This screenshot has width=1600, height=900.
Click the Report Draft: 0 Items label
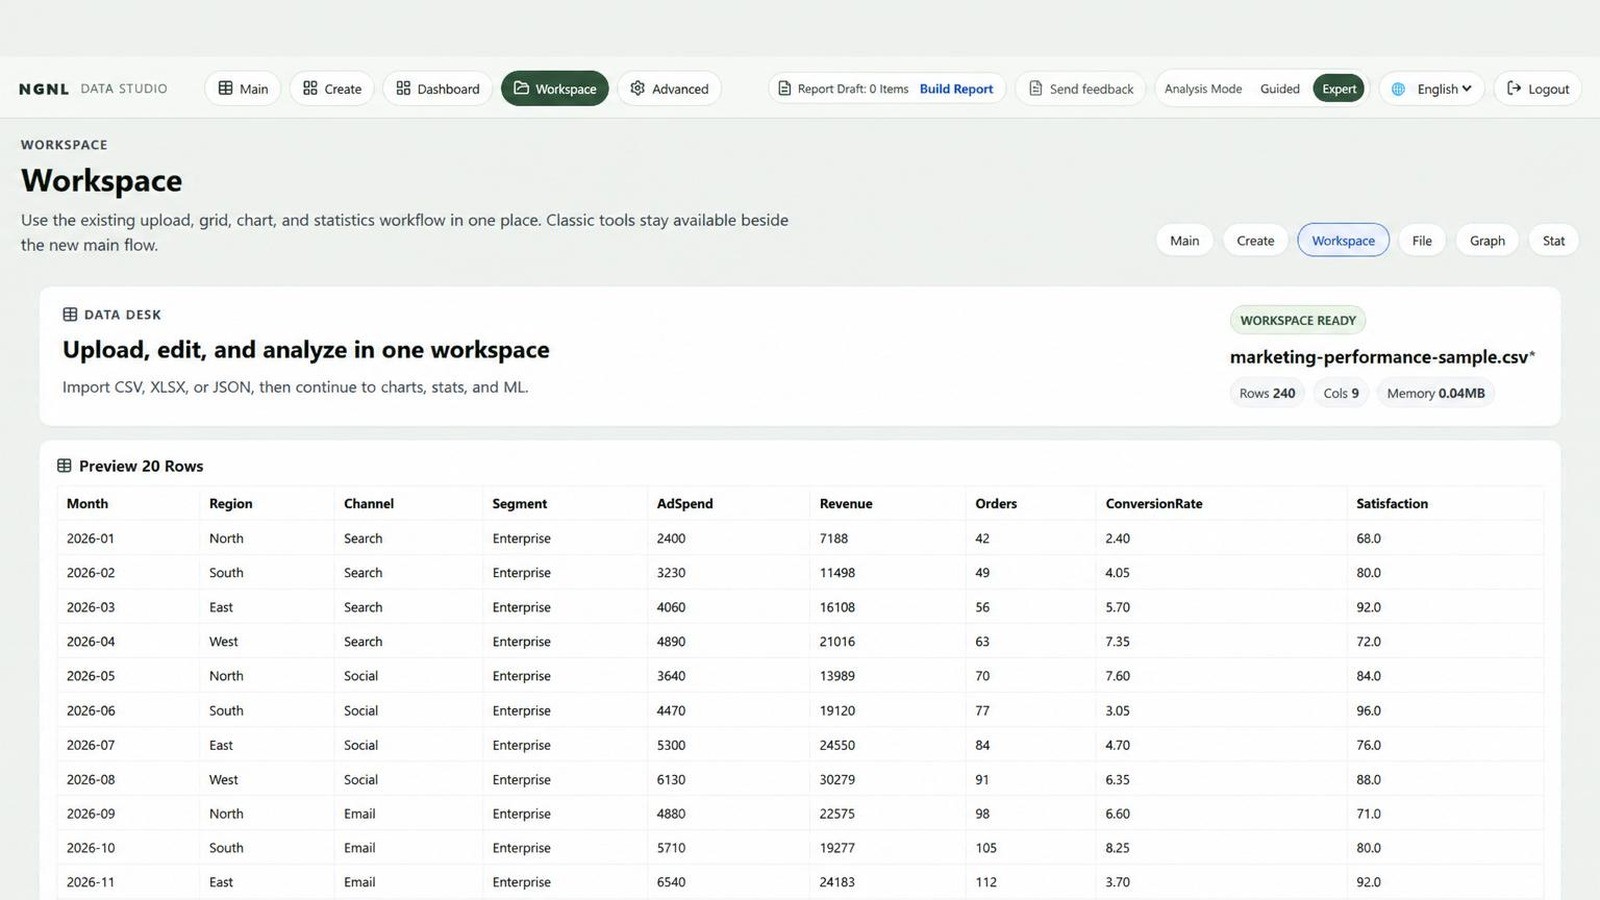click(853, 88)
